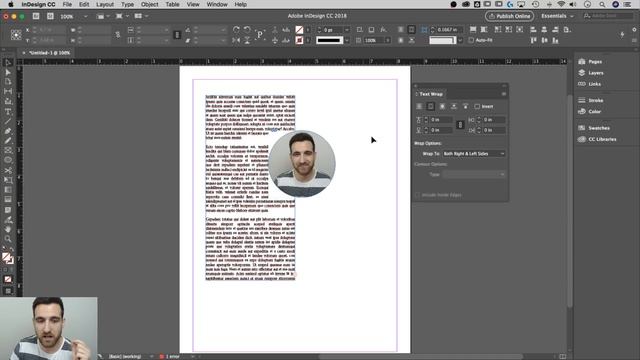The height and width of the screenshot is (360, 640).
Task: Tick the Include Inside Edges checkbox
Action: (x=418, y=195)
